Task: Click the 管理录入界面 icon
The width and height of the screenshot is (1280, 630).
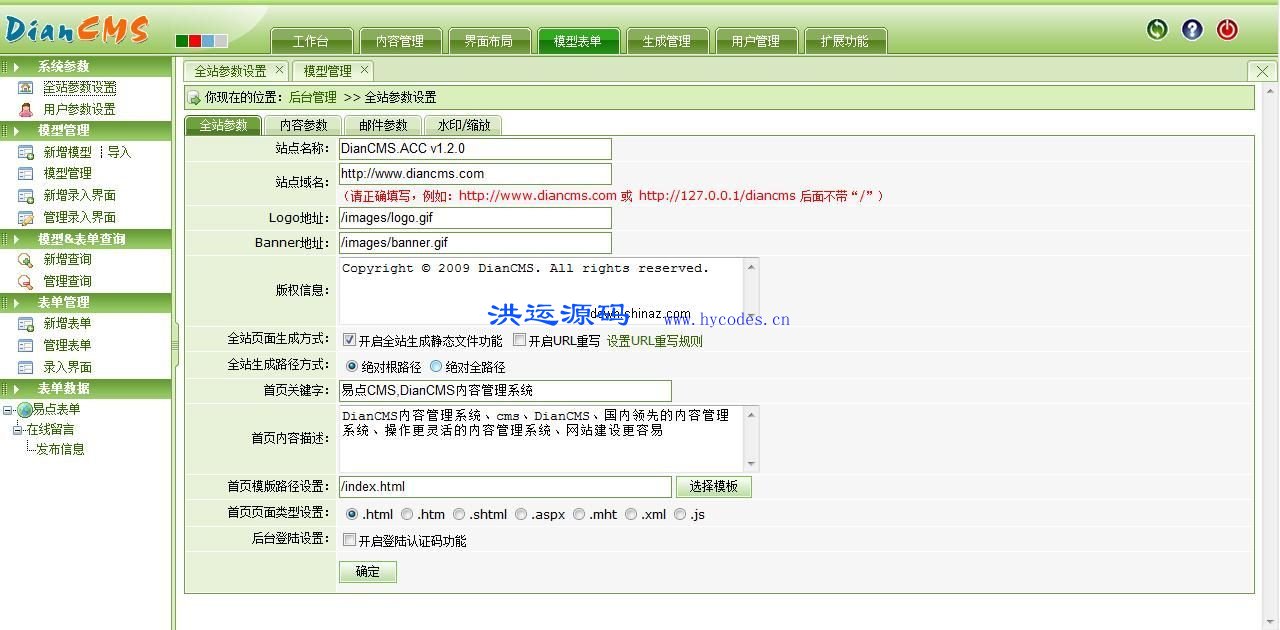Action: [26, 218]
